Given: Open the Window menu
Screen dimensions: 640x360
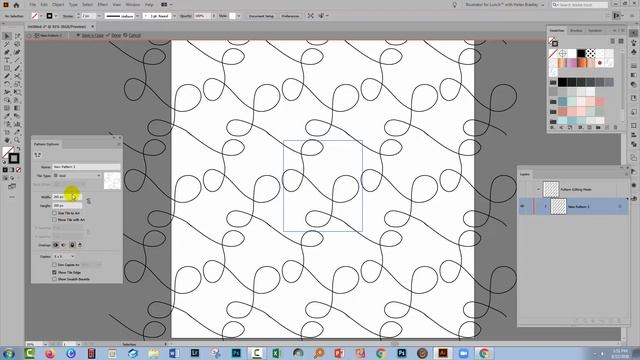Looking at the screenshot, I should [133, 4].
